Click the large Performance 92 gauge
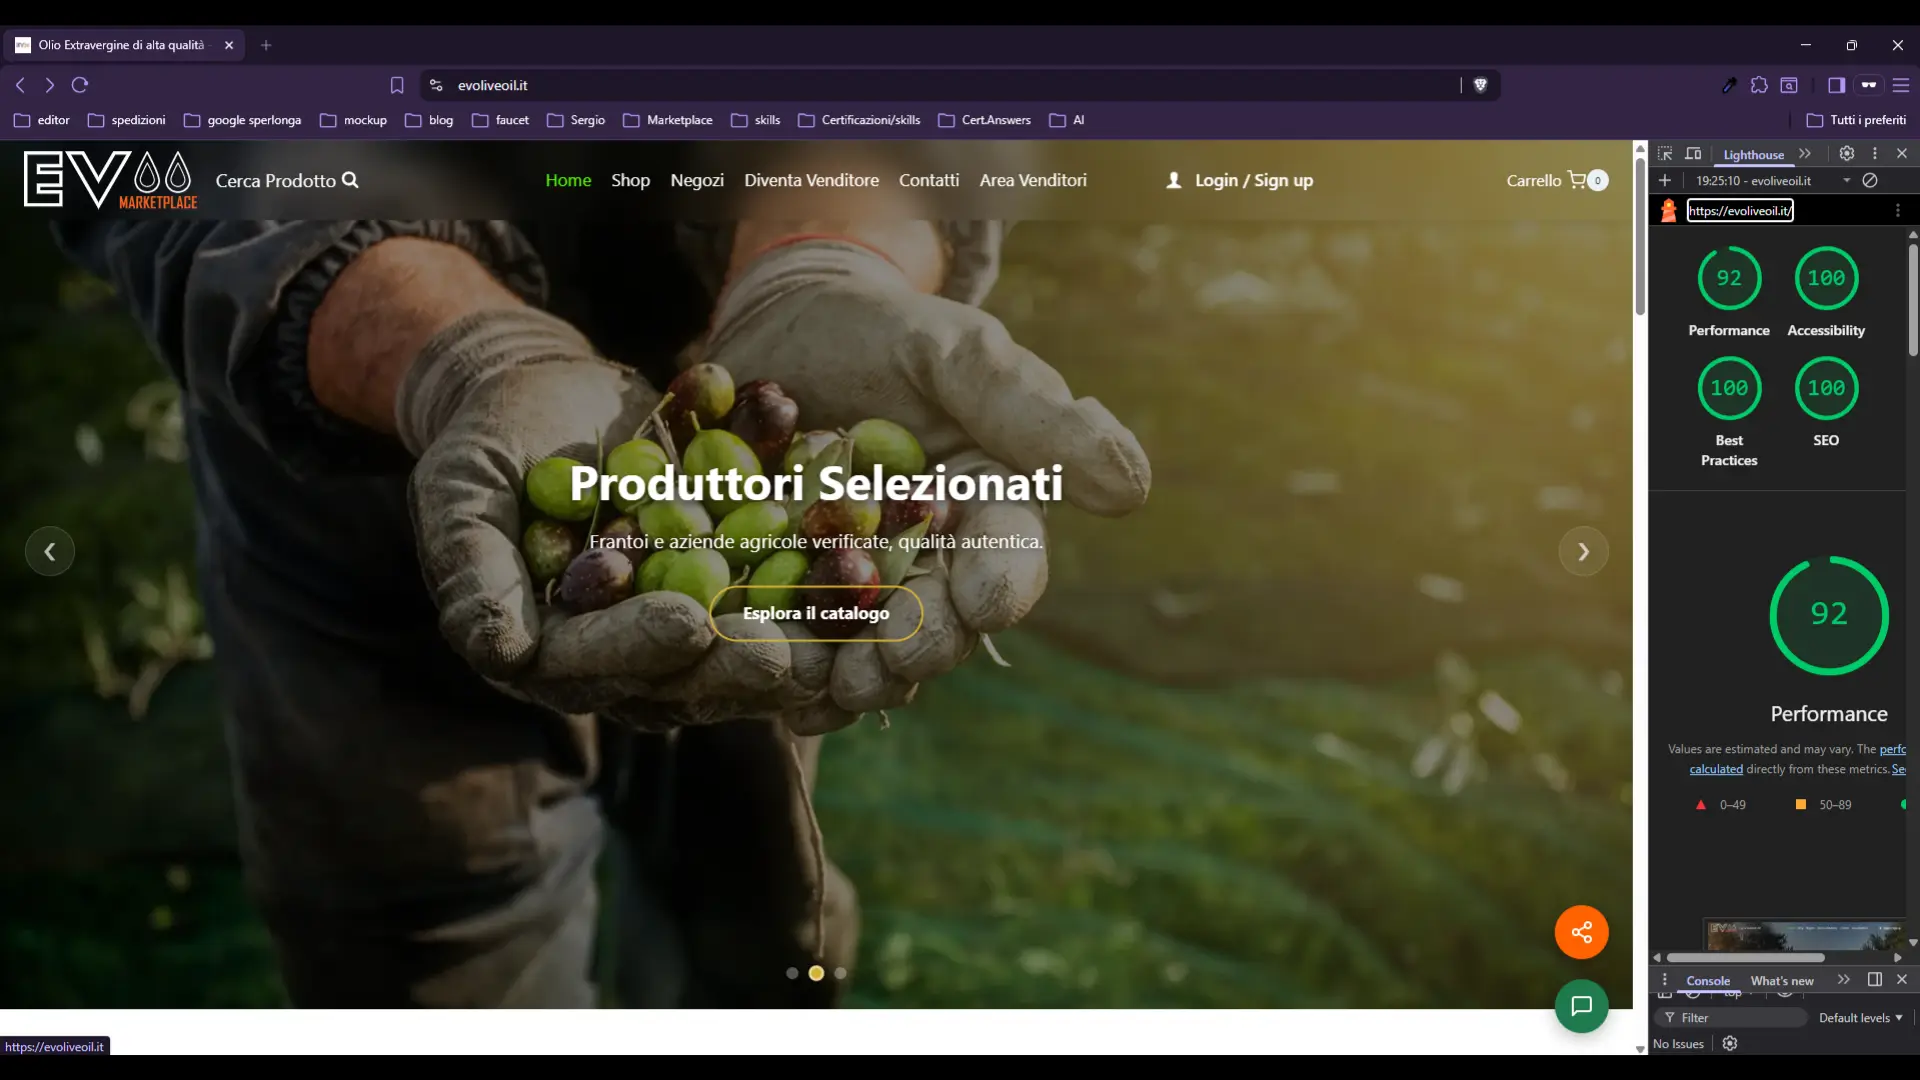 point(1829,615)
